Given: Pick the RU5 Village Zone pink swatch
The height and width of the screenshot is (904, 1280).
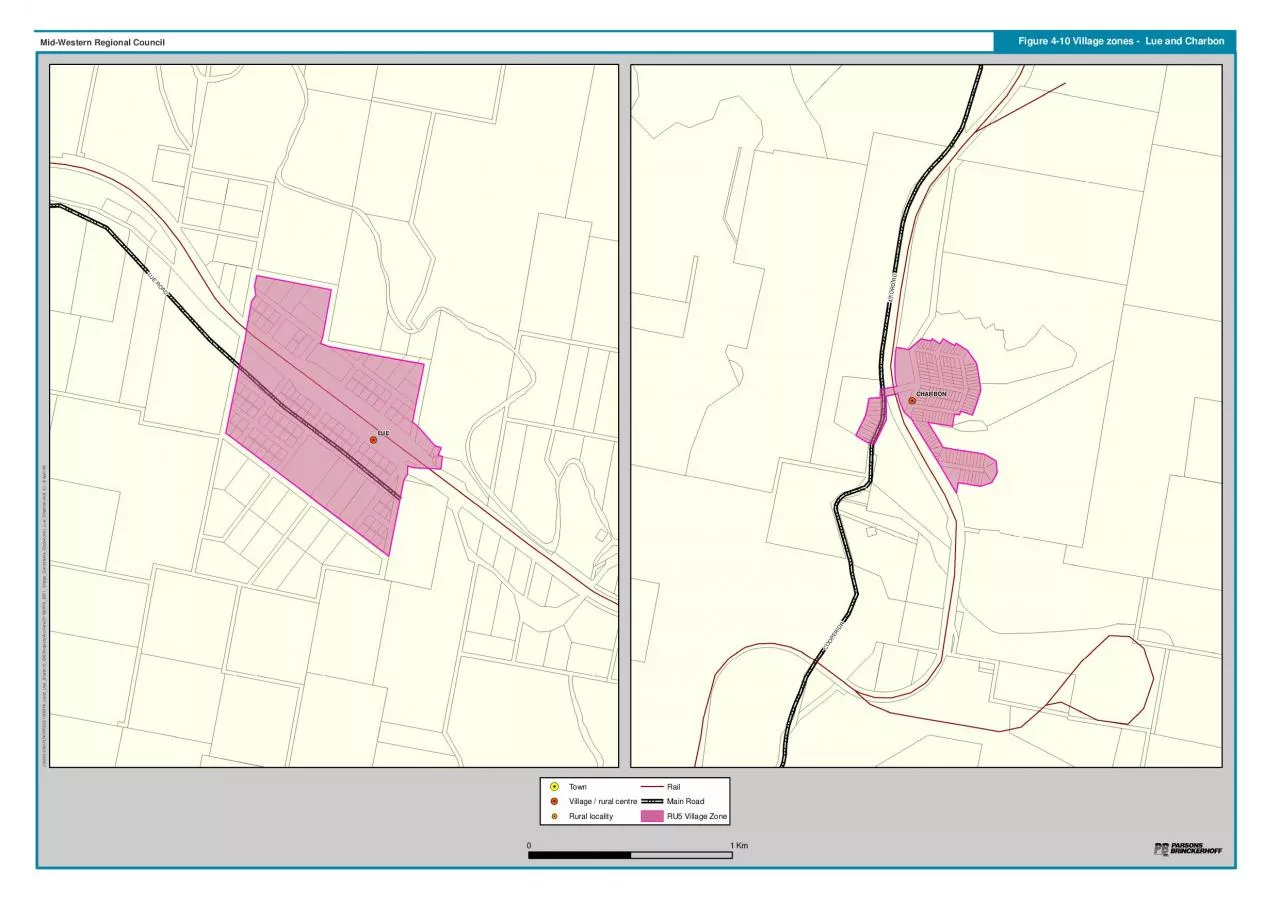Looking at the screenshot, I should [x=652, y=817].
